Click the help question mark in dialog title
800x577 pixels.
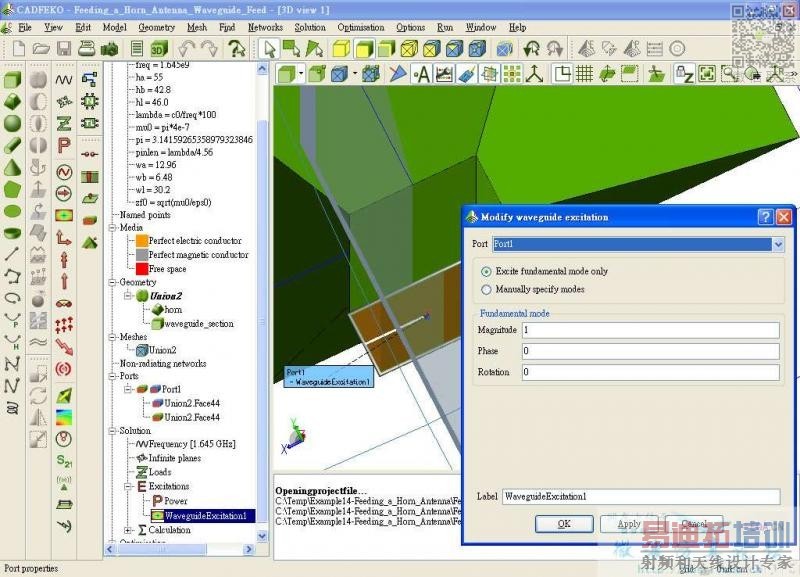point(765,217)
